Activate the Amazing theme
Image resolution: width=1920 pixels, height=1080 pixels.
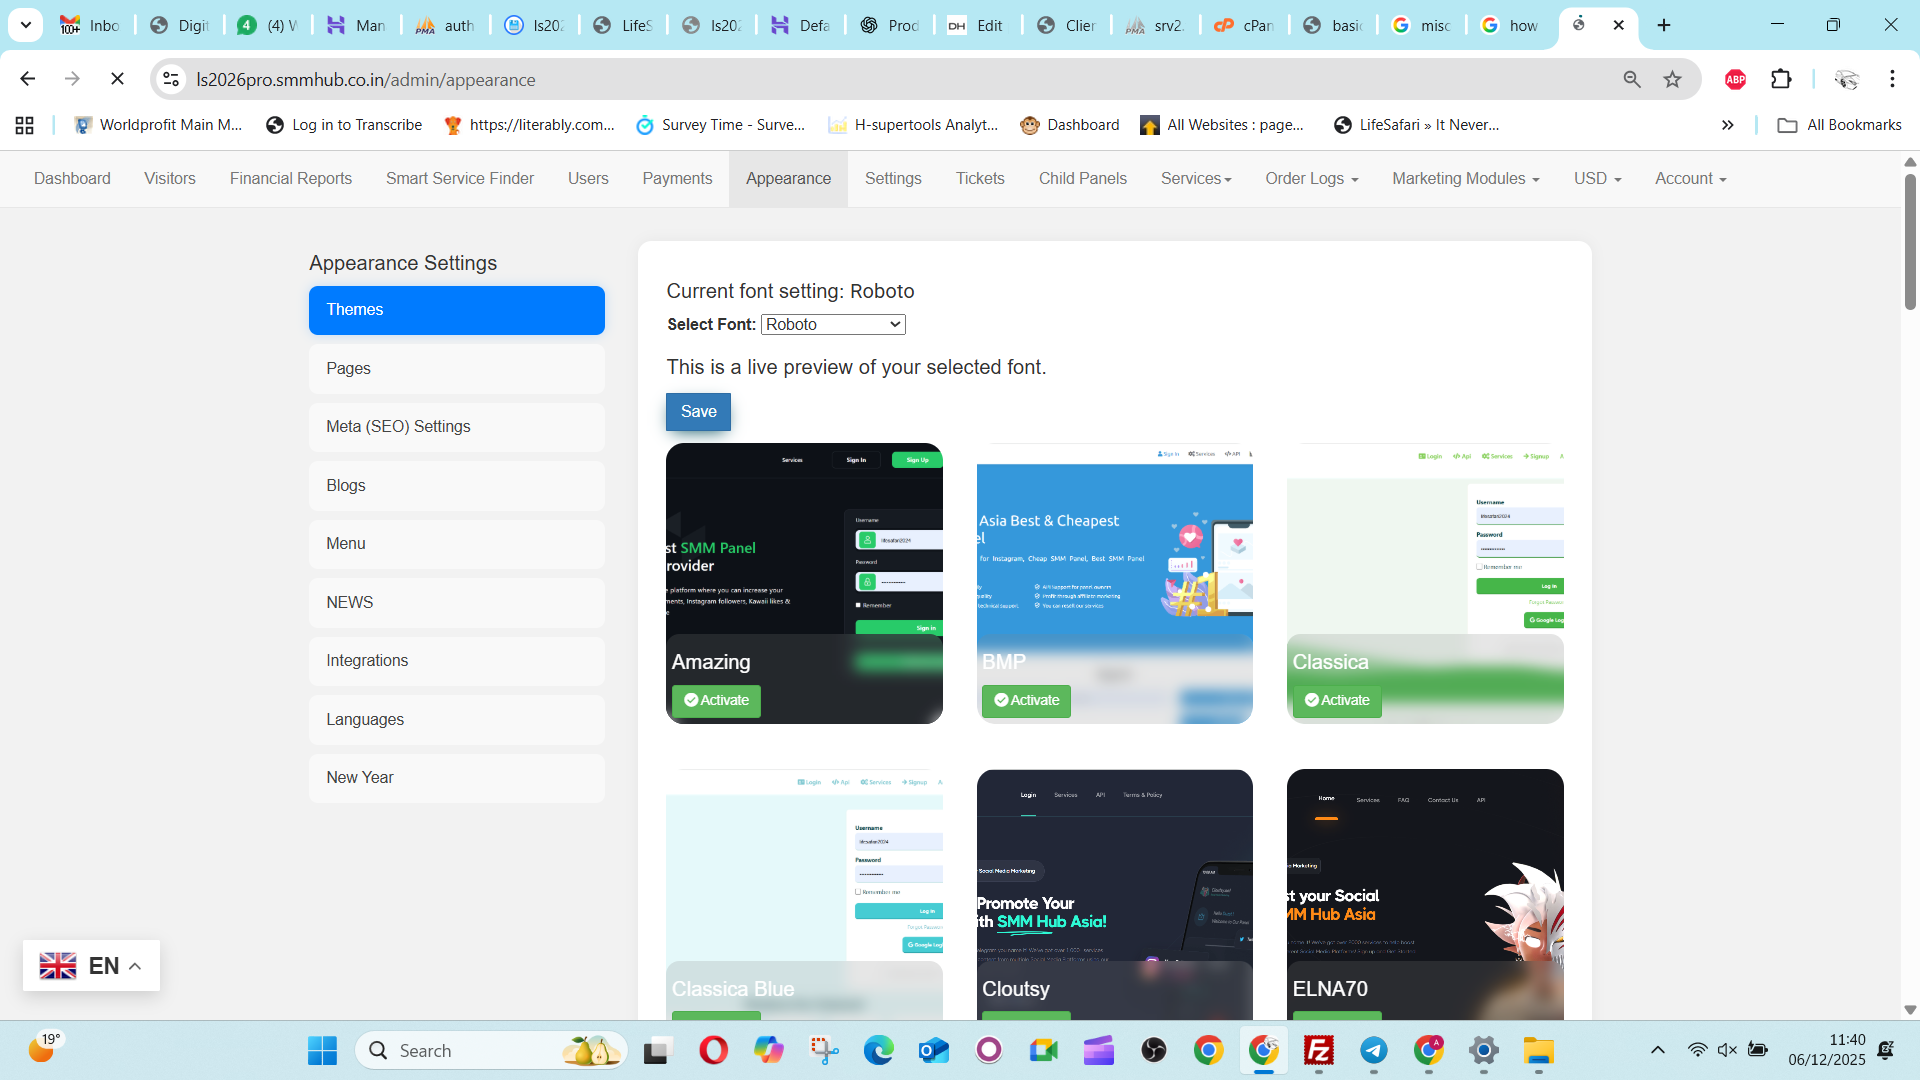pos(716,701)
